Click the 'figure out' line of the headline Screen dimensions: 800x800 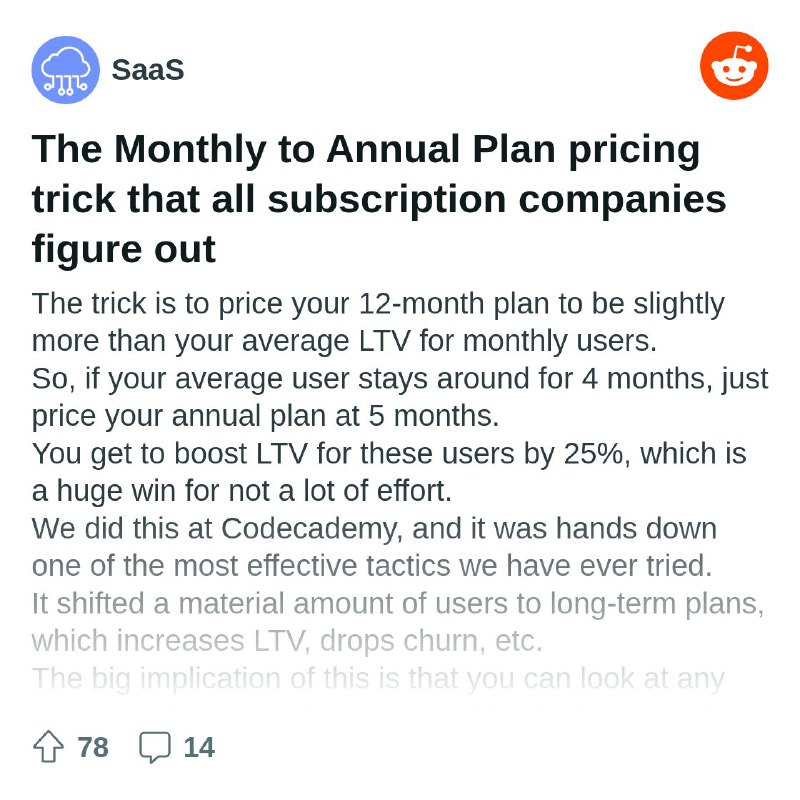click(123, 249)
